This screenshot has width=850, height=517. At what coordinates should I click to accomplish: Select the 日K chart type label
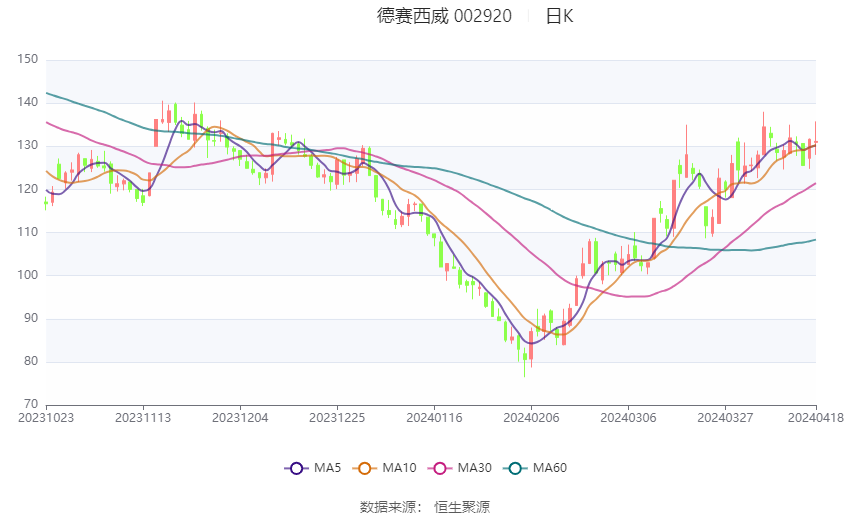coord(559,16)
